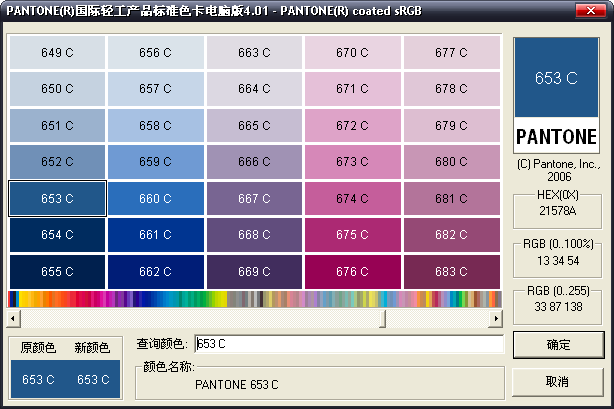This screenshot has height=409, width=614.
Task: Click the RGB percent value 13 34 54
Action: tap(558, 261)
